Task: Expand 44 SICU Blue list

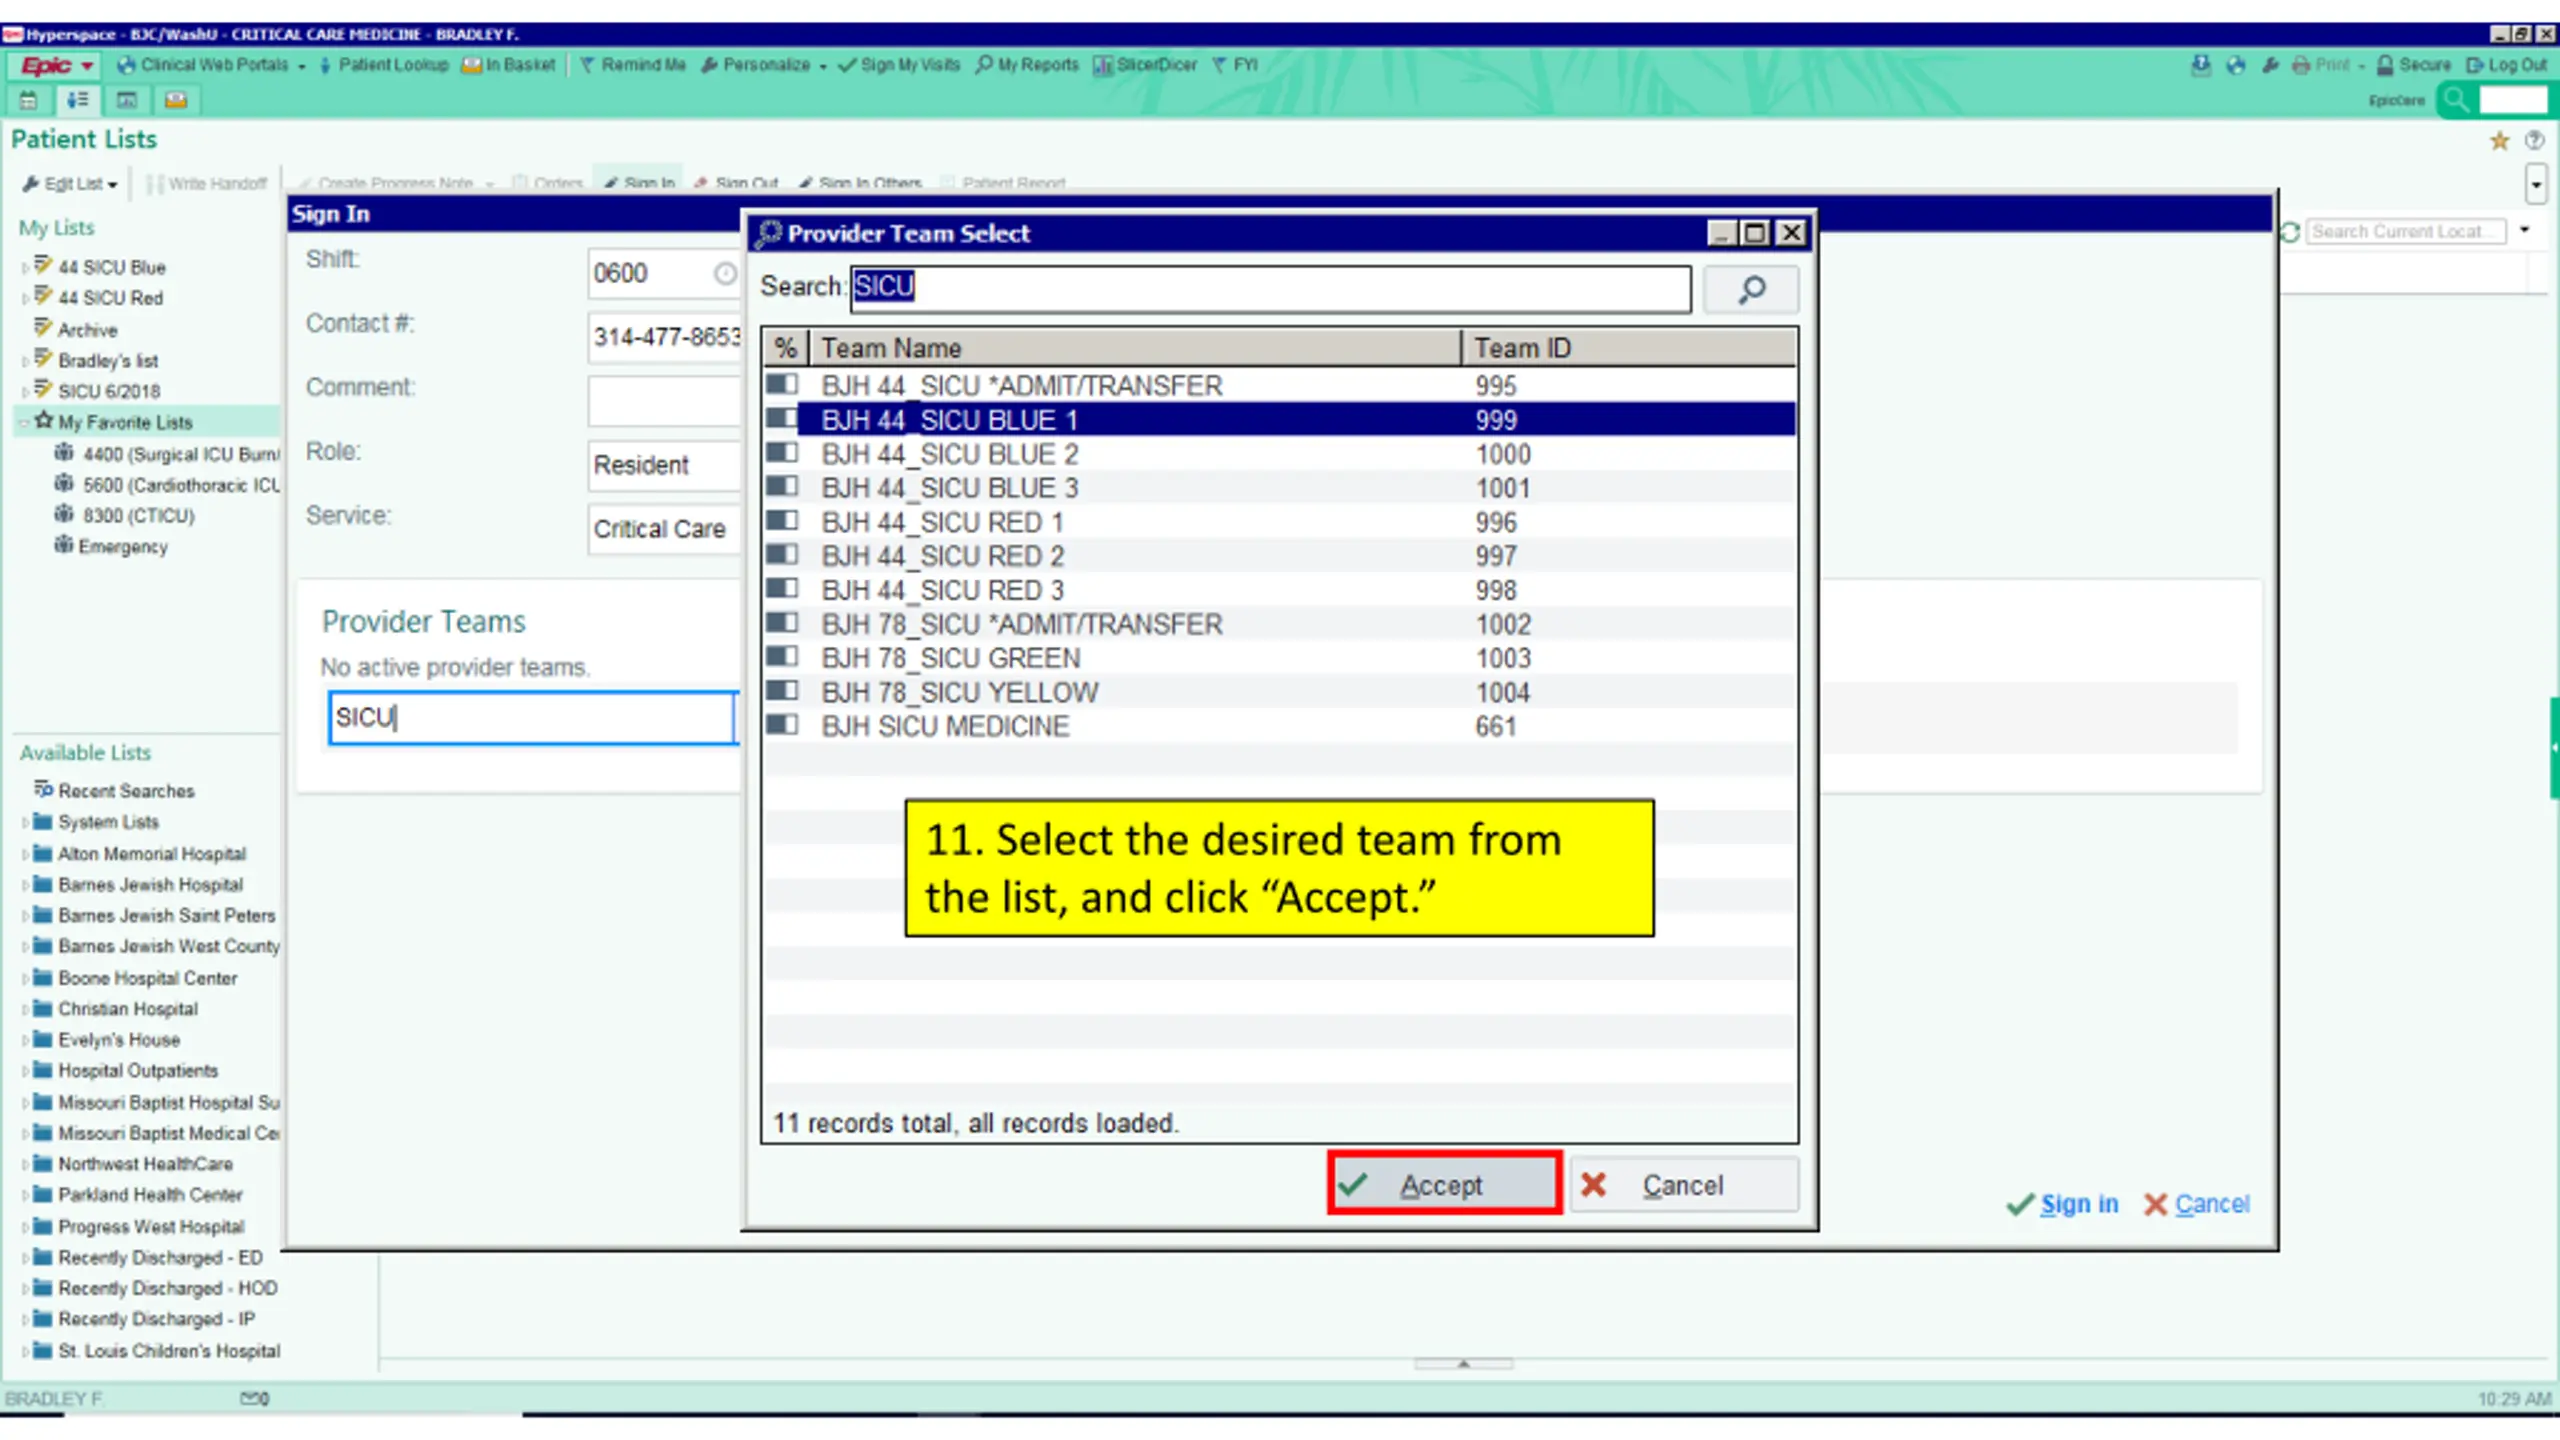Action: click(24, 268)
